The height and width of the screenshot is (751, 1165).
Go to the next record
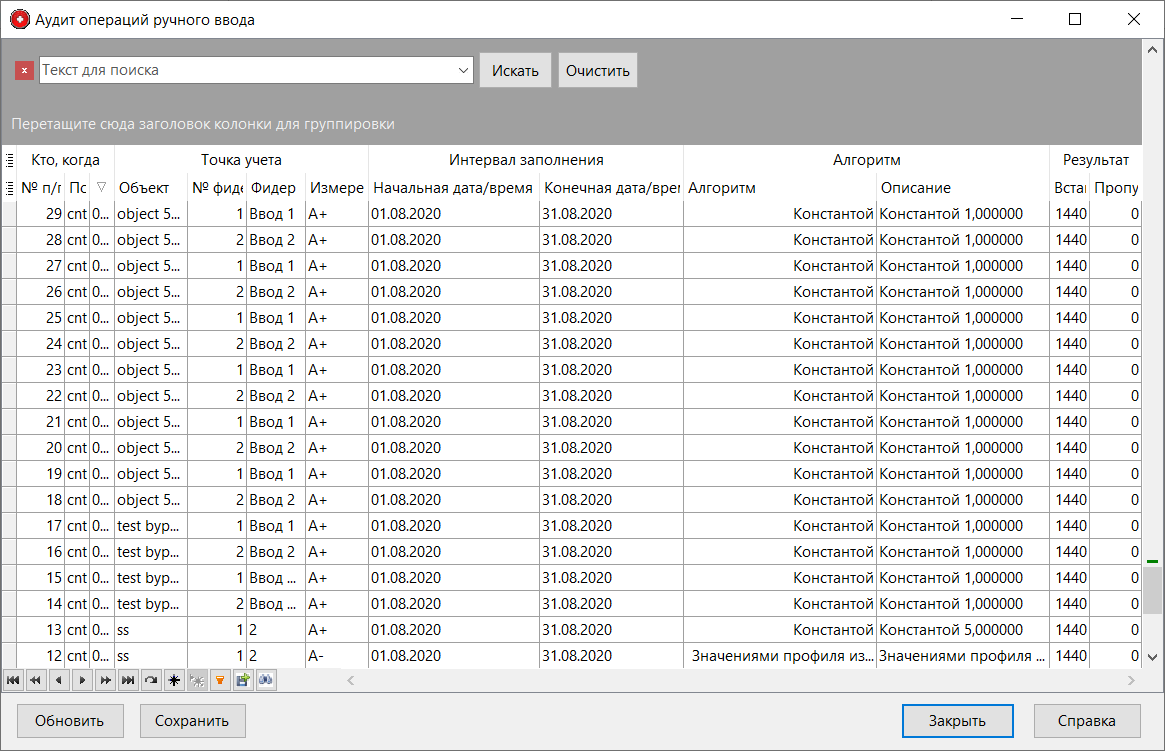82,680
